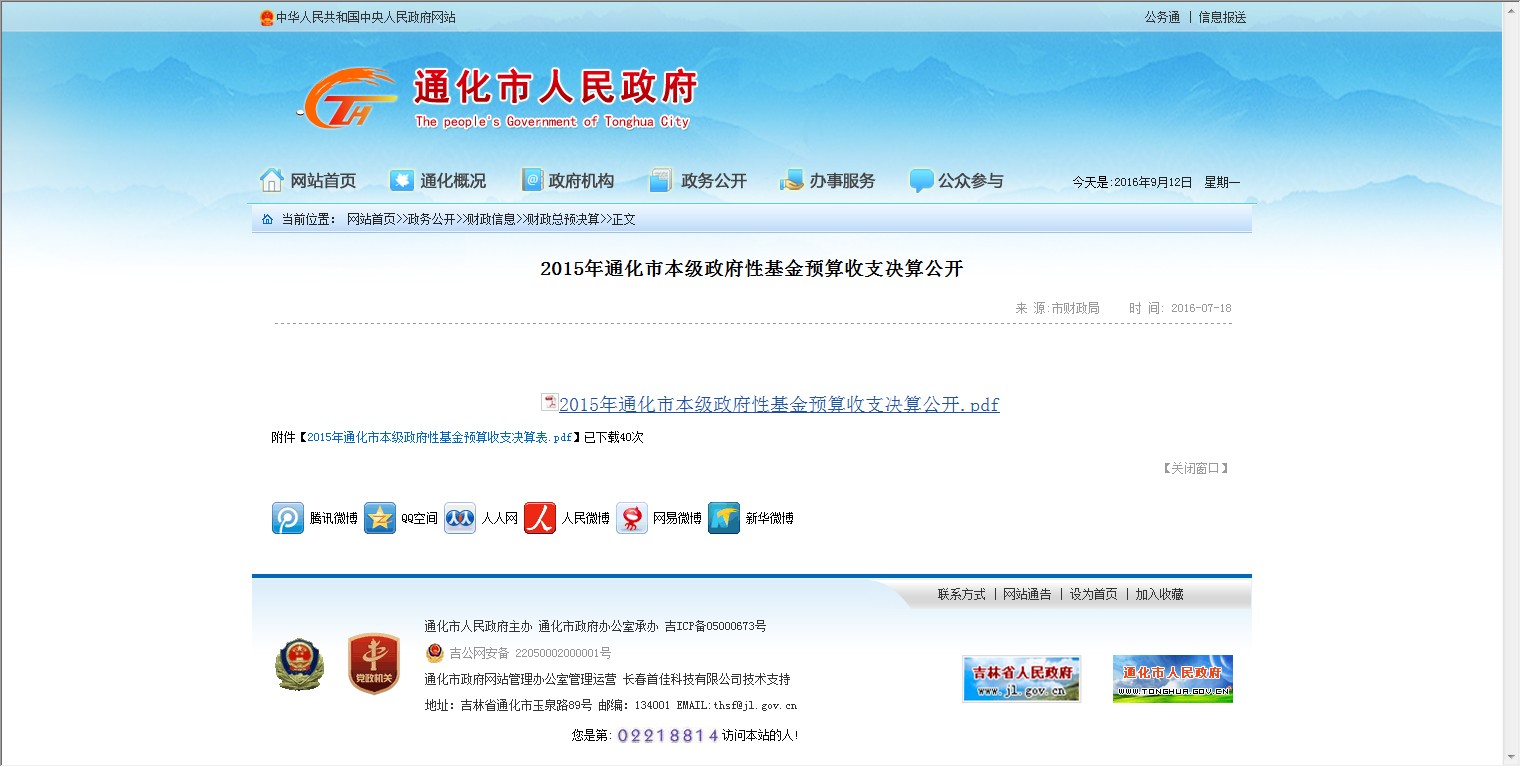Select the 公众参与 menu item

pos(957,181)
